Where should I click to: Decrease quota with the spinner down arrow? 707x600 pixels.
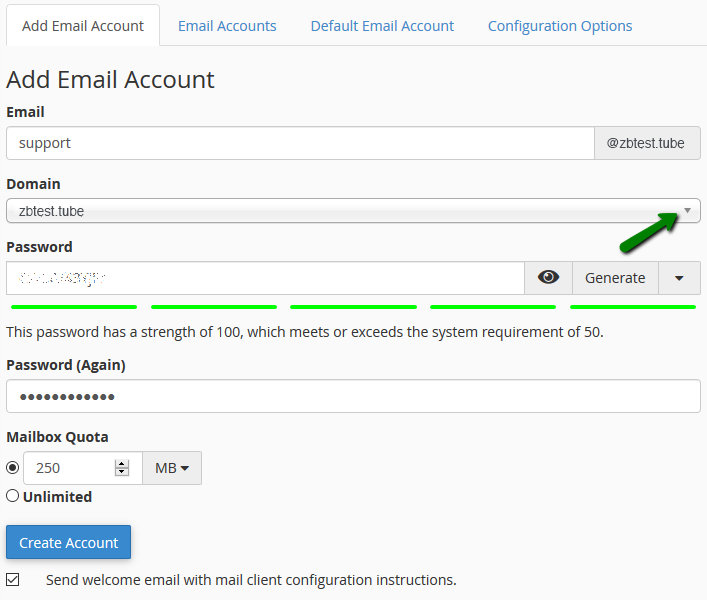coord(122,473)
